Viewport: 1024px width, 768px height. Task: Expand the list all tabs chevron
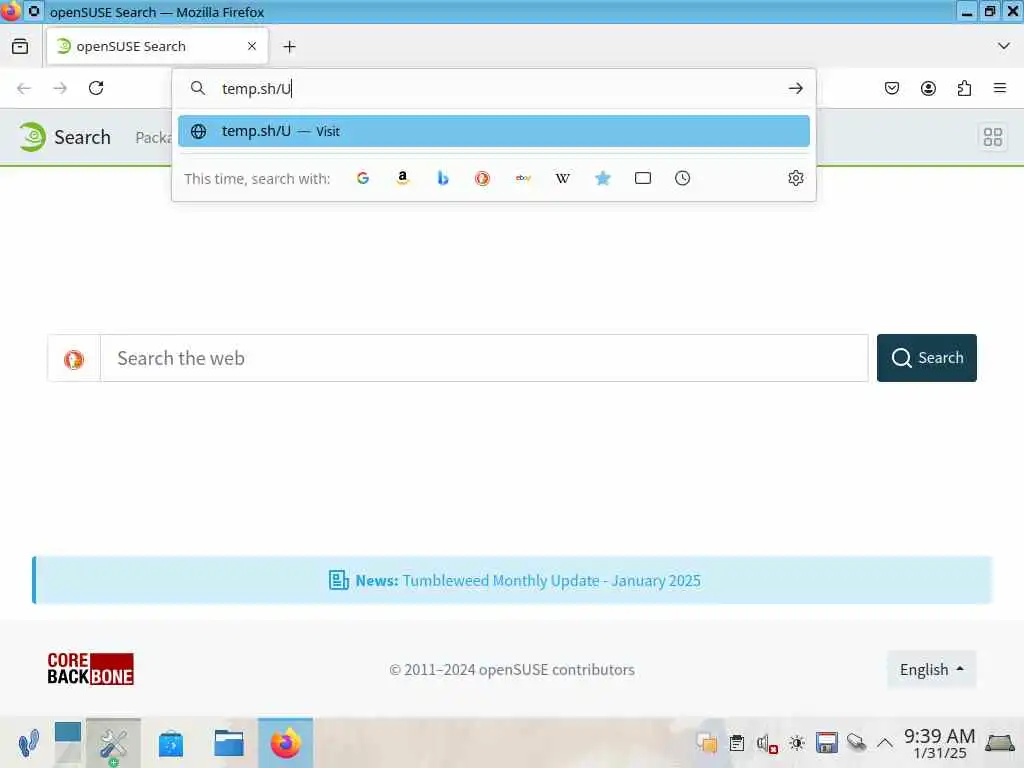coord(1004,46)
